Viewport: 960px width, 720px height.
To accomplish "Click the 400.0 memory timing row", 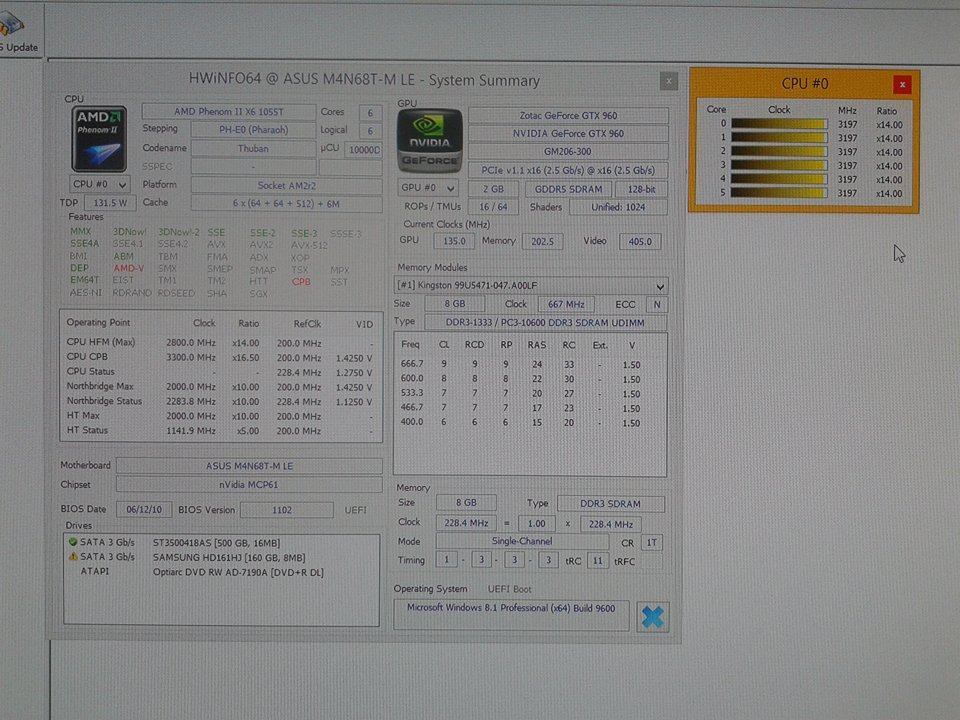I will (530, 422).
